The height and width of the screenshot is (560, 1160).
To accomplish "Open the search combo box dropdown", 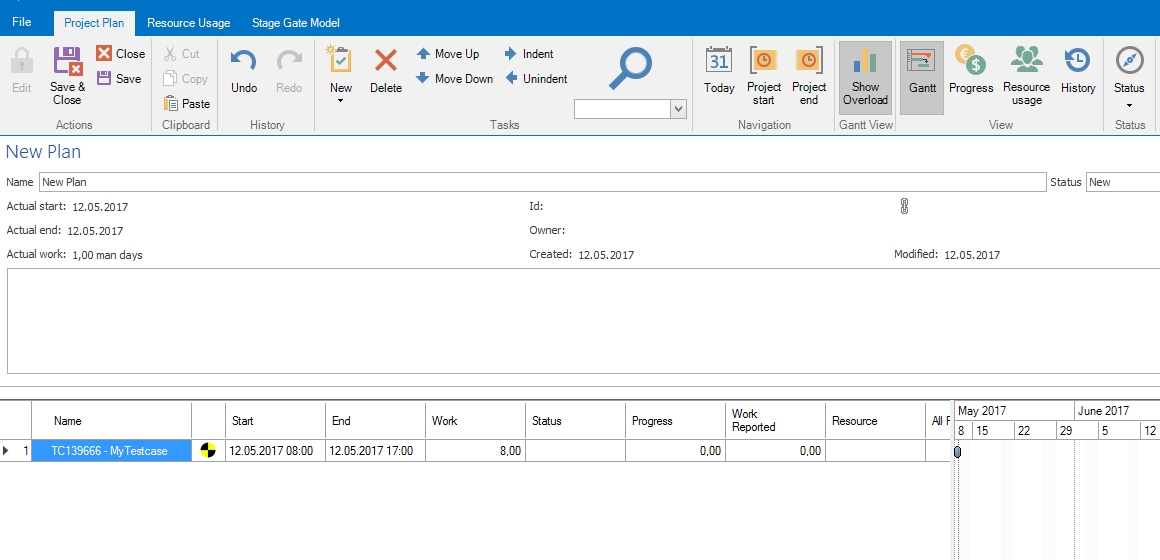I will pos(678,109).
